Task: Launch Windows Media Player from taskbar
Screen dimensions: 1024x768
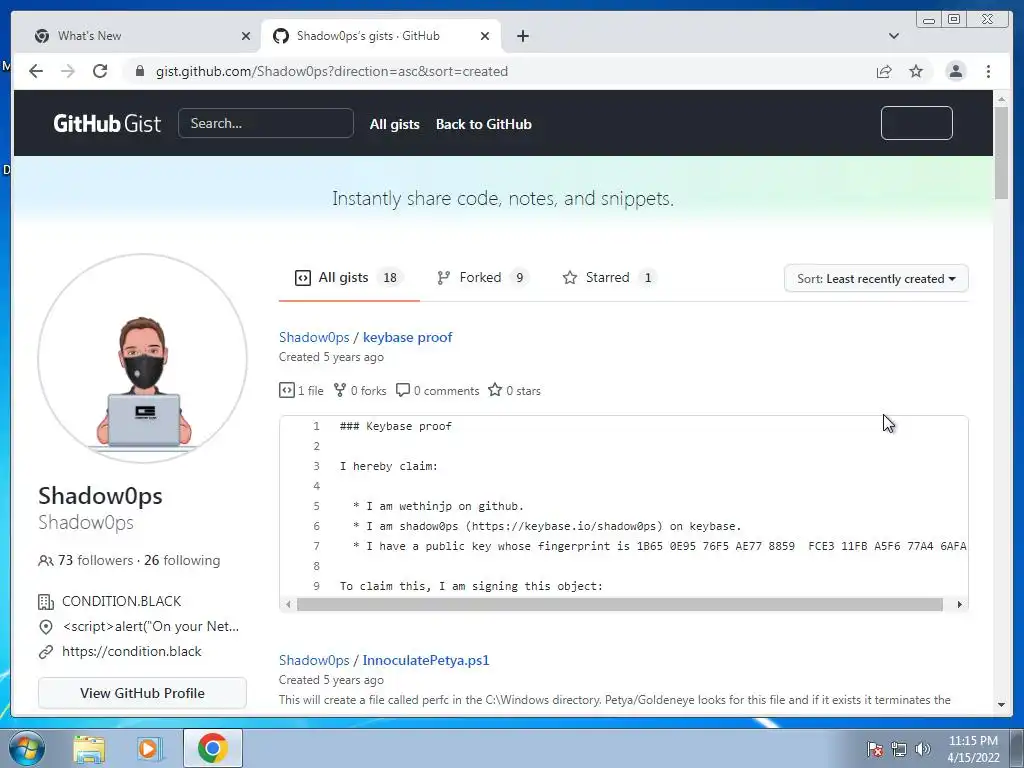Action: [x=149, y=748]
